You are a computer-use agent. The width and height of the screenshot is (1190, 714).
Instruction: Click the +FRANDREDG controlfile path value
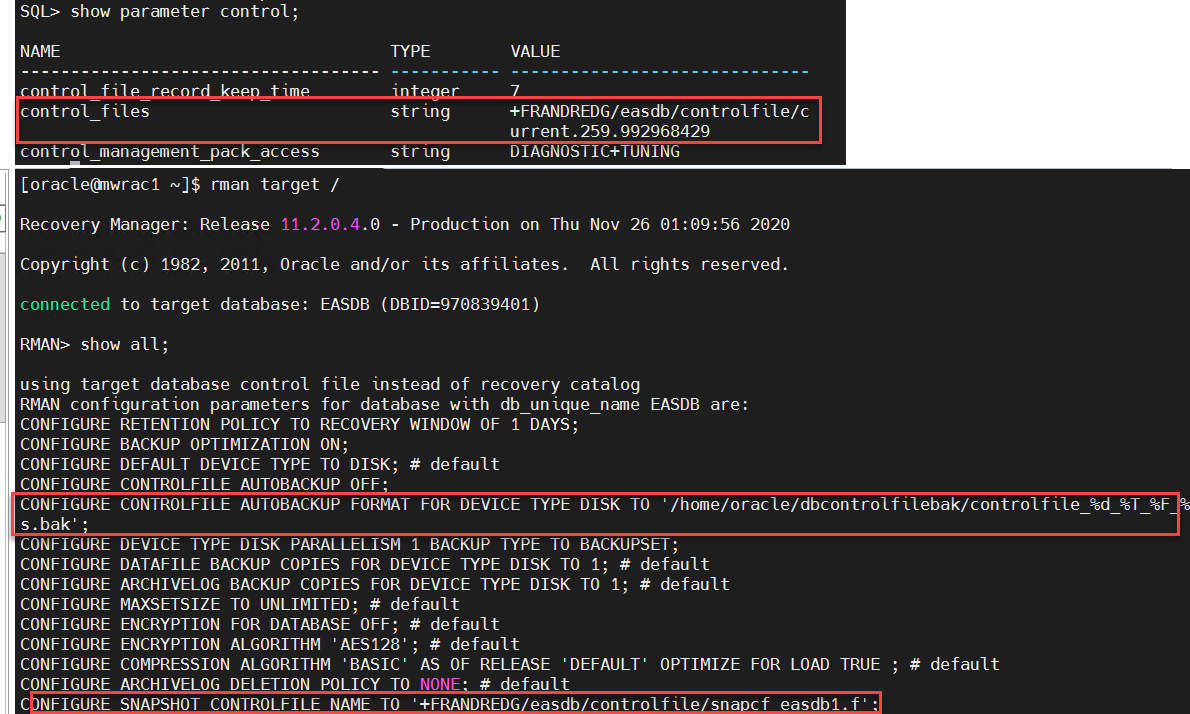[660, 121]
